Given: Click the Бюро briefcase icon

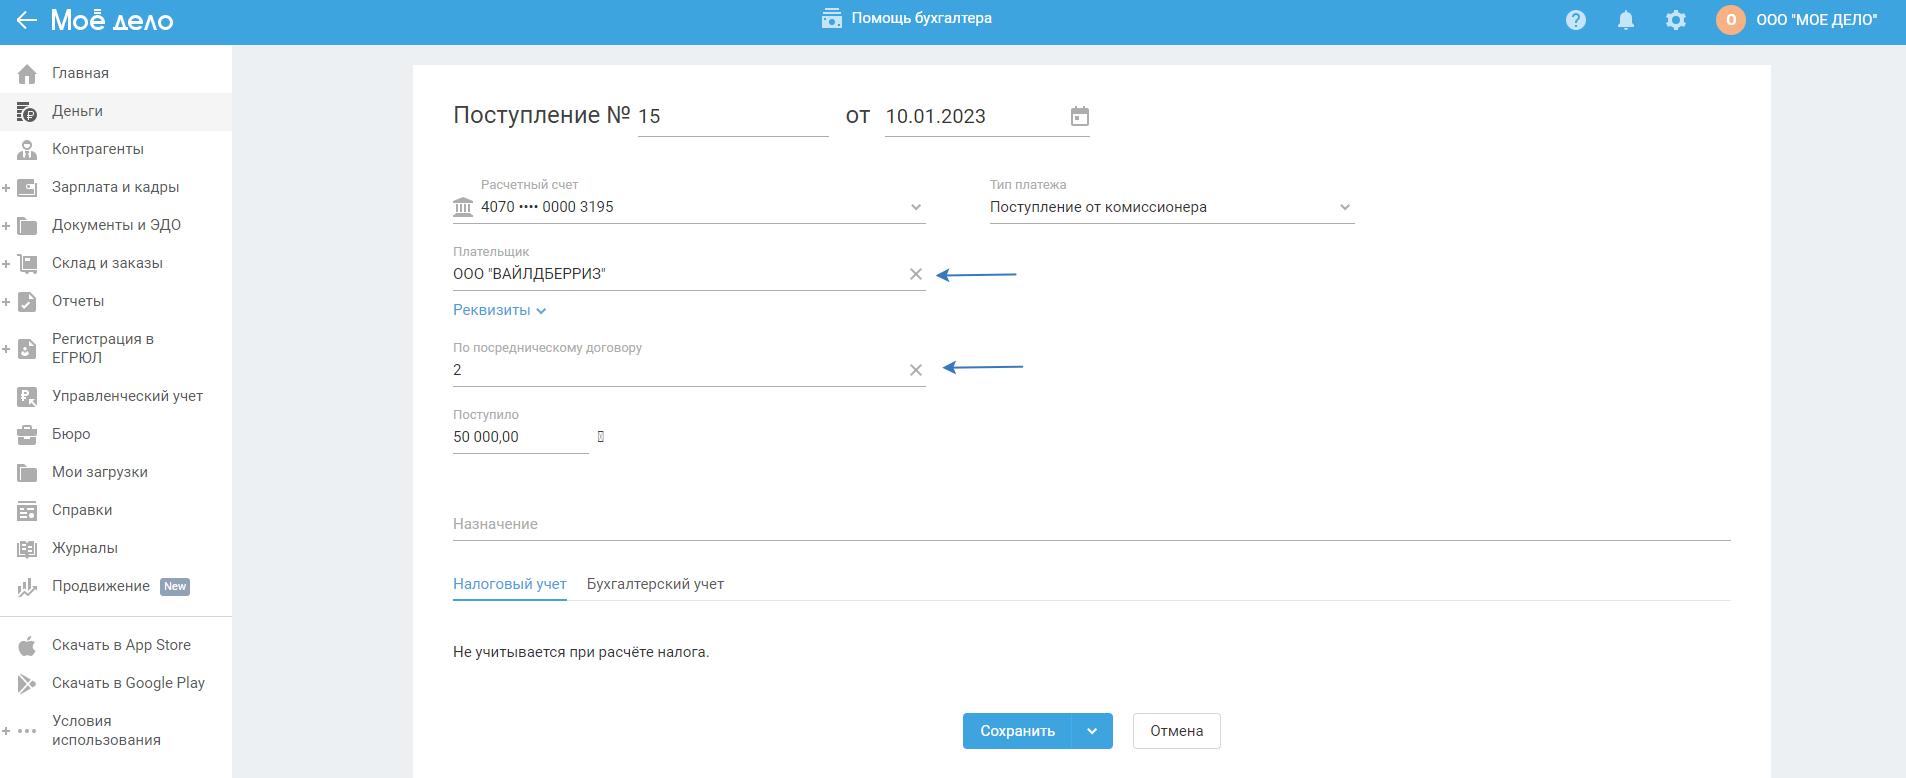Looking at the screenshot, I should (27, 434).
